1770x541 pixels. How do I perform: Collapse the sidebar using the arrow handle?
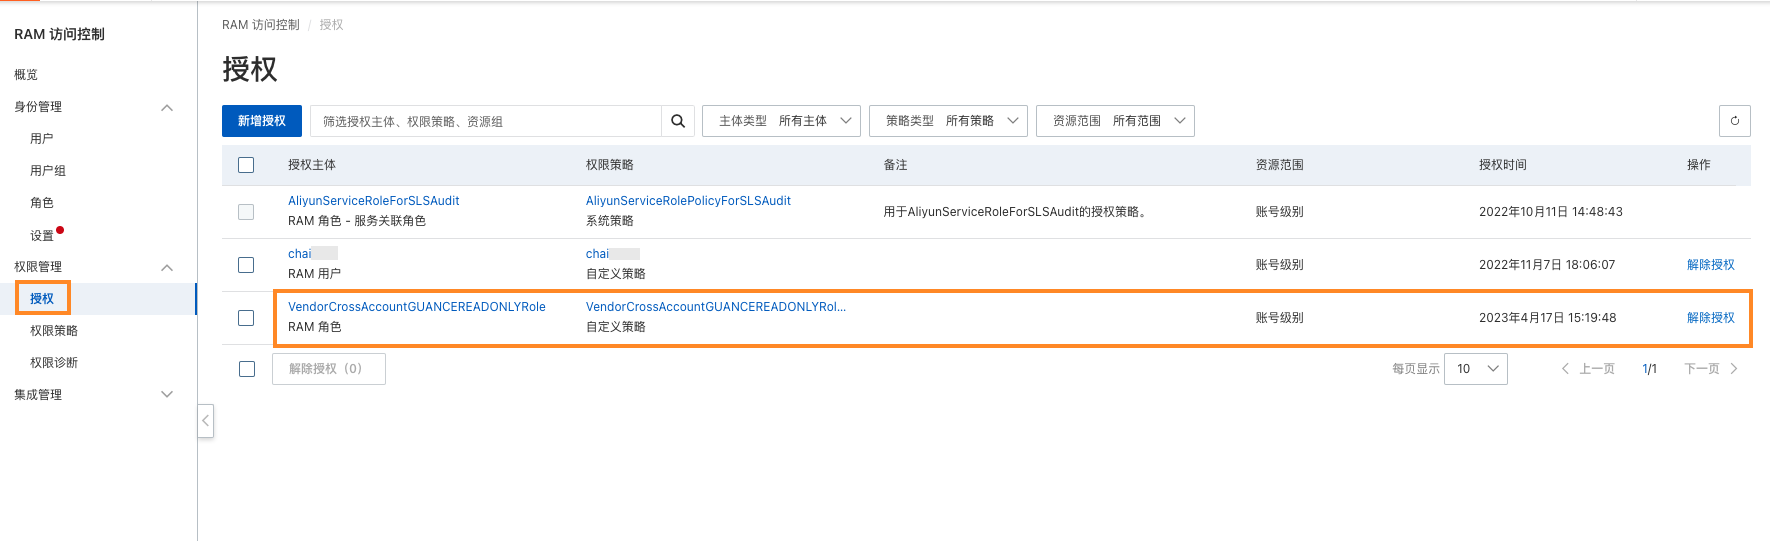click(205, 421)
